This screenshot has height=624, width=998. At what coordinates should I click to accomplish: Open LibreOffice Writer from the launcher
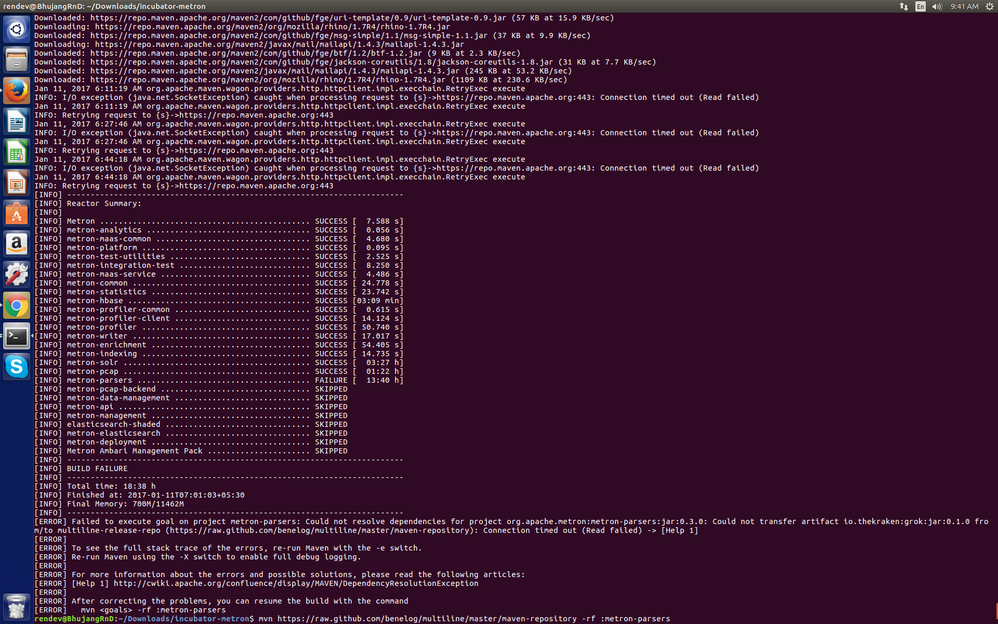coord(17,121)
